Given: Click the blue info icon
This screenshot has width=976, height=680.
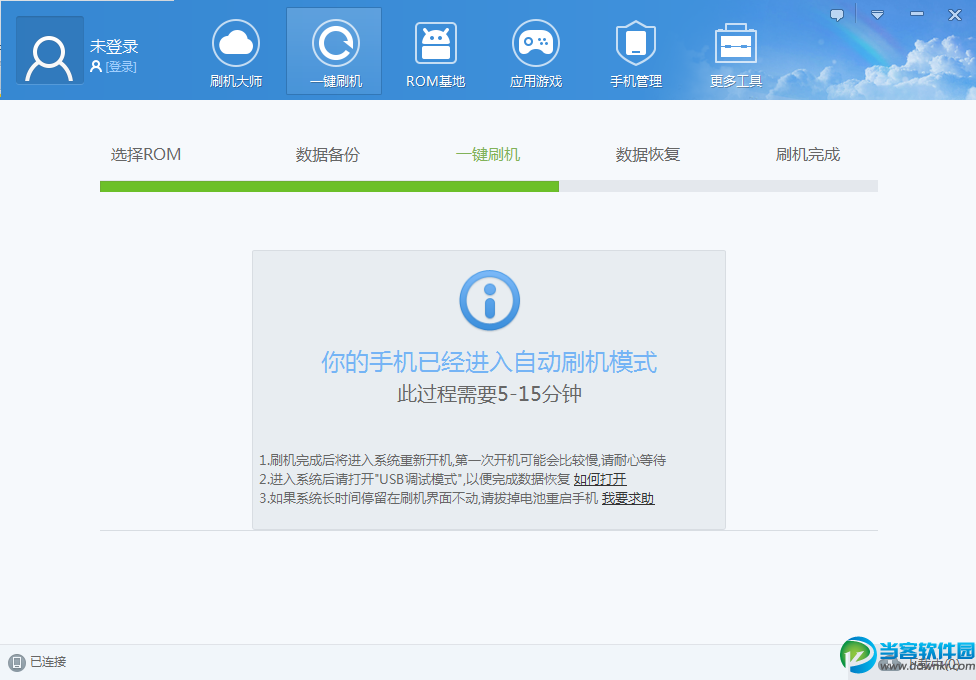Looking at the screenshot, I should point(489,300).
